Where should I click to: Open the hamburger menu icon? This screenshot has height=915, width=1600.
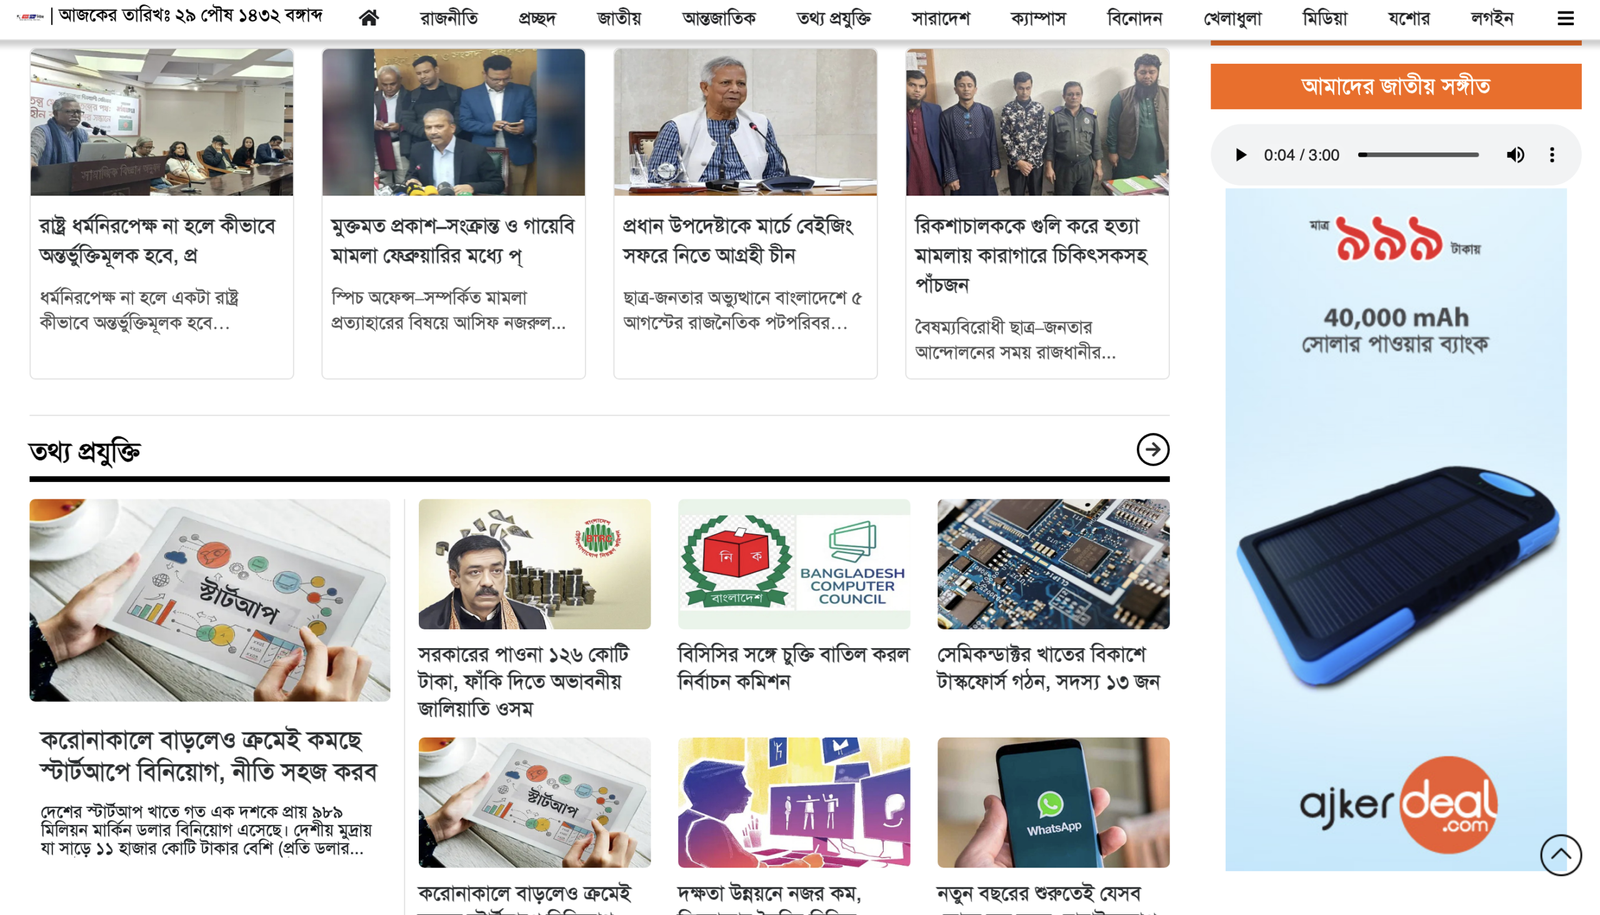pos(1565,18)
